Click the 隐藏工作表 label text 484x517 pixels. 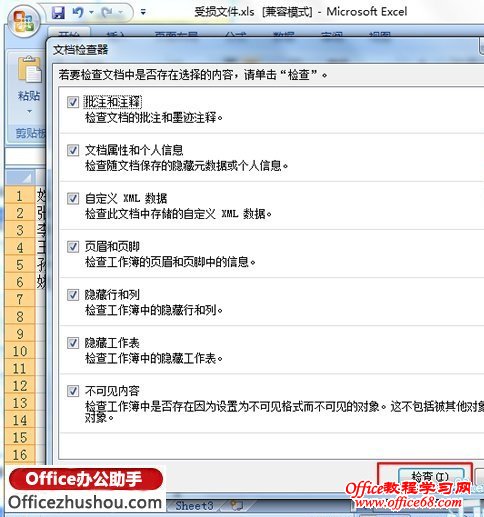click(112, 343)
